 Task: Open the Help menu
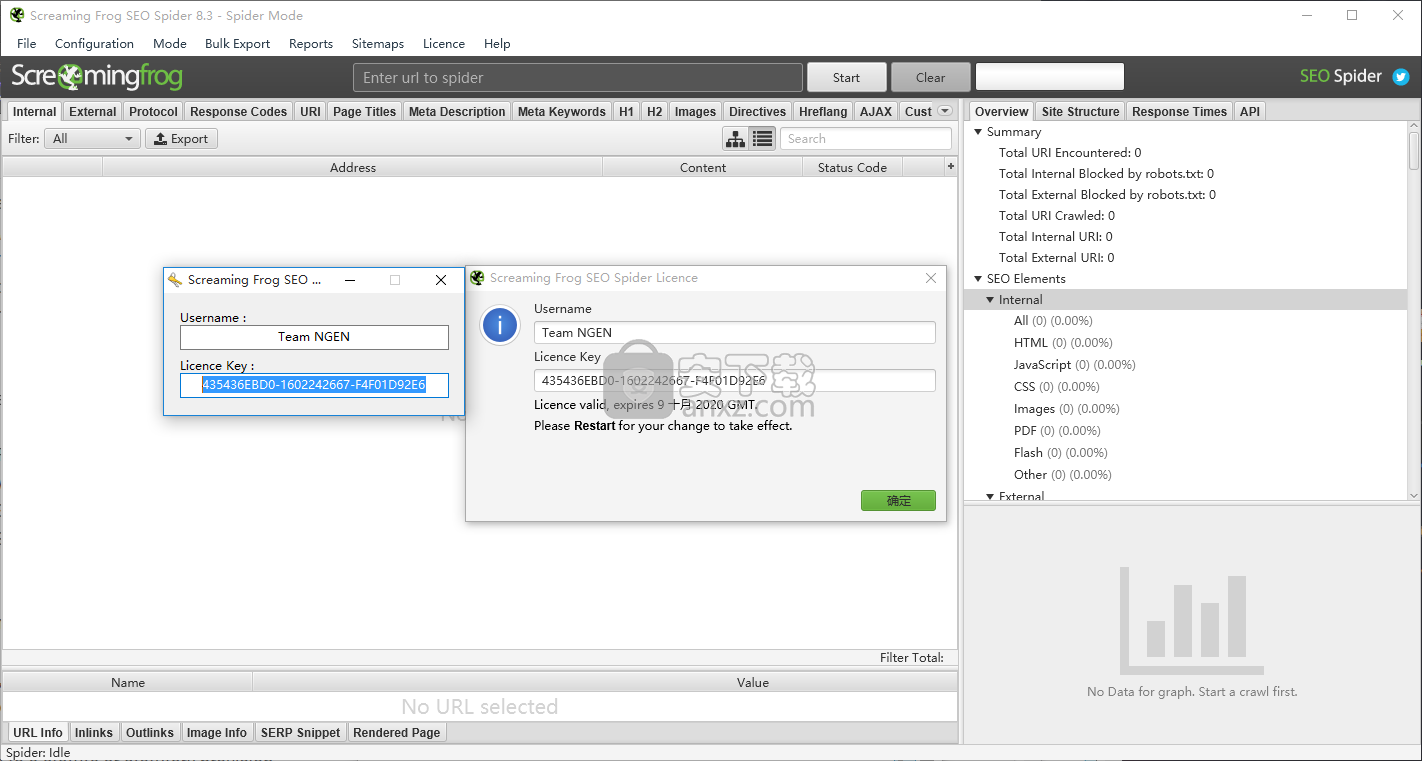(x=497, y=44)
